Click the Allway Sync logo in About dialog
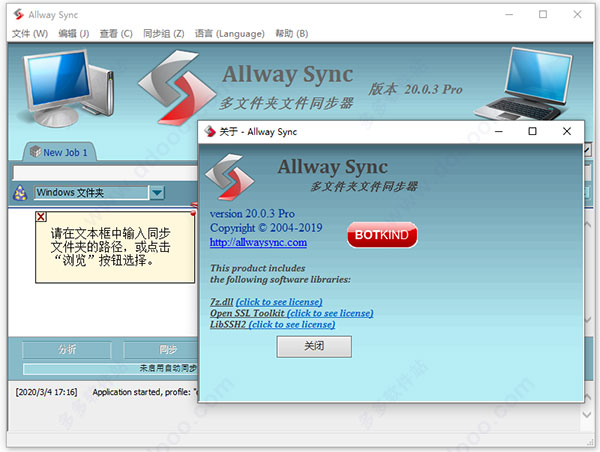Viewport: 600px width, 452px height. 230,177
